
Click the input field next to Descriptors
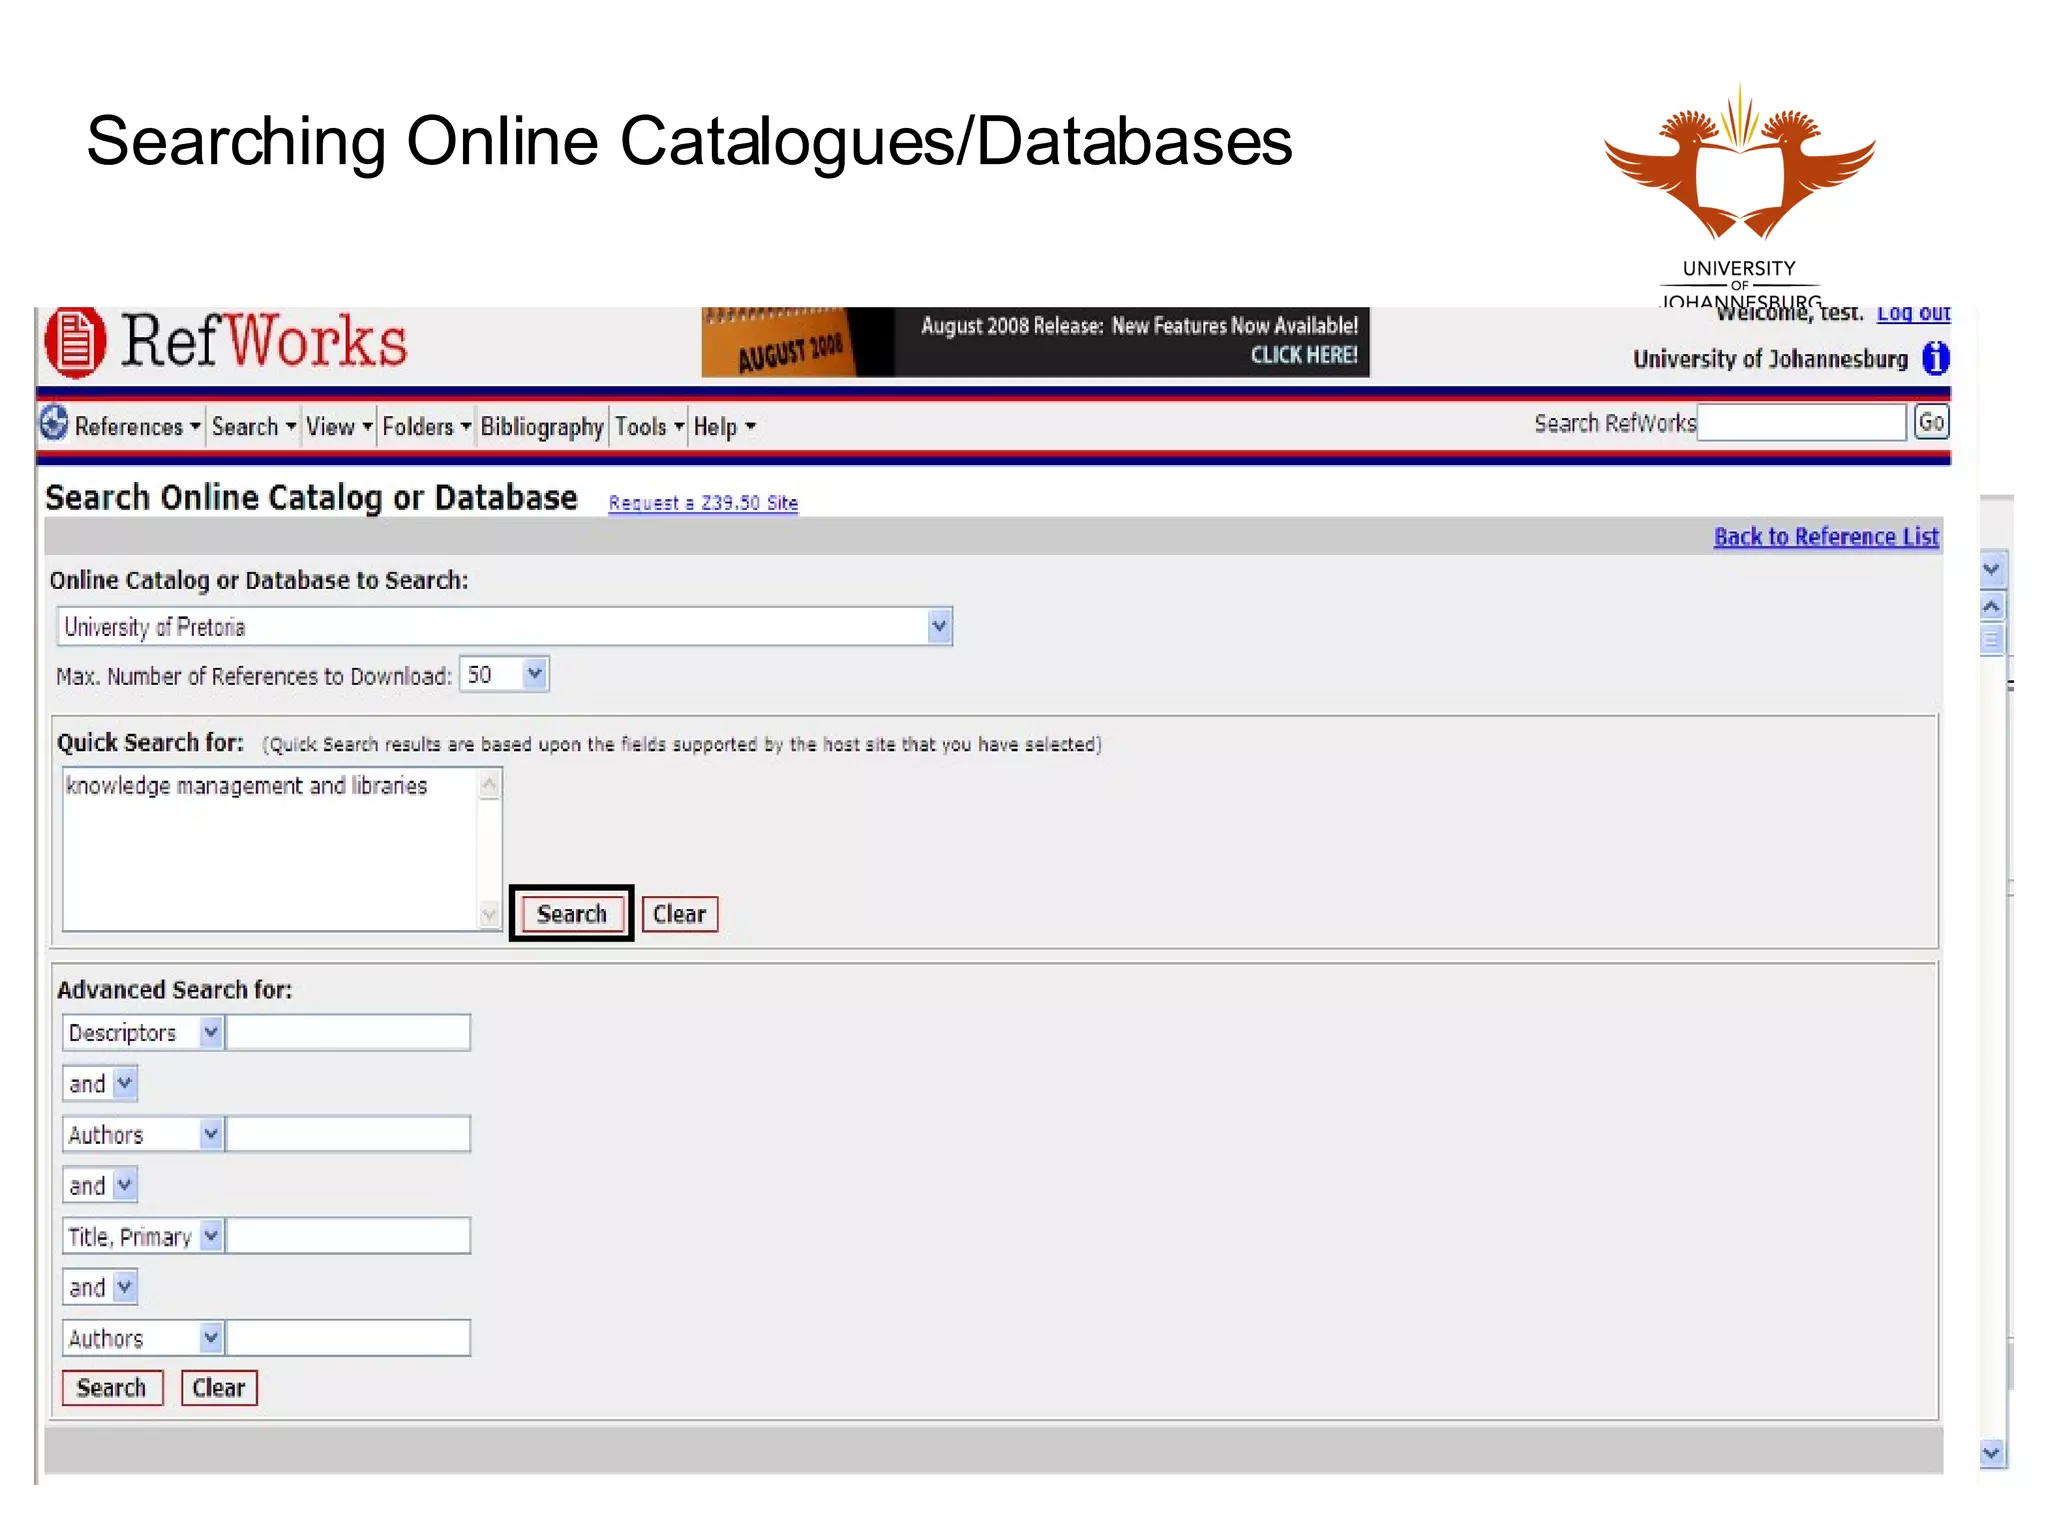pyautogui.click(x=348, y=1033)
